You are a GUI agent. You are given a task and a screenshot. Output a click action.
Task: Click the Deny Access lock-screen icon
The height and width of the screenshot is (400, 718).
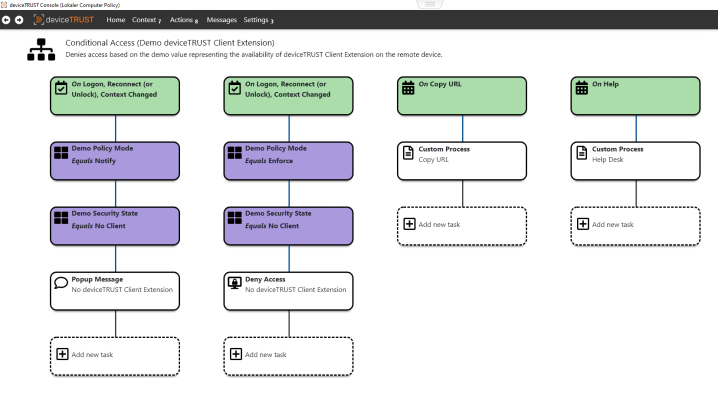(234, 283)
